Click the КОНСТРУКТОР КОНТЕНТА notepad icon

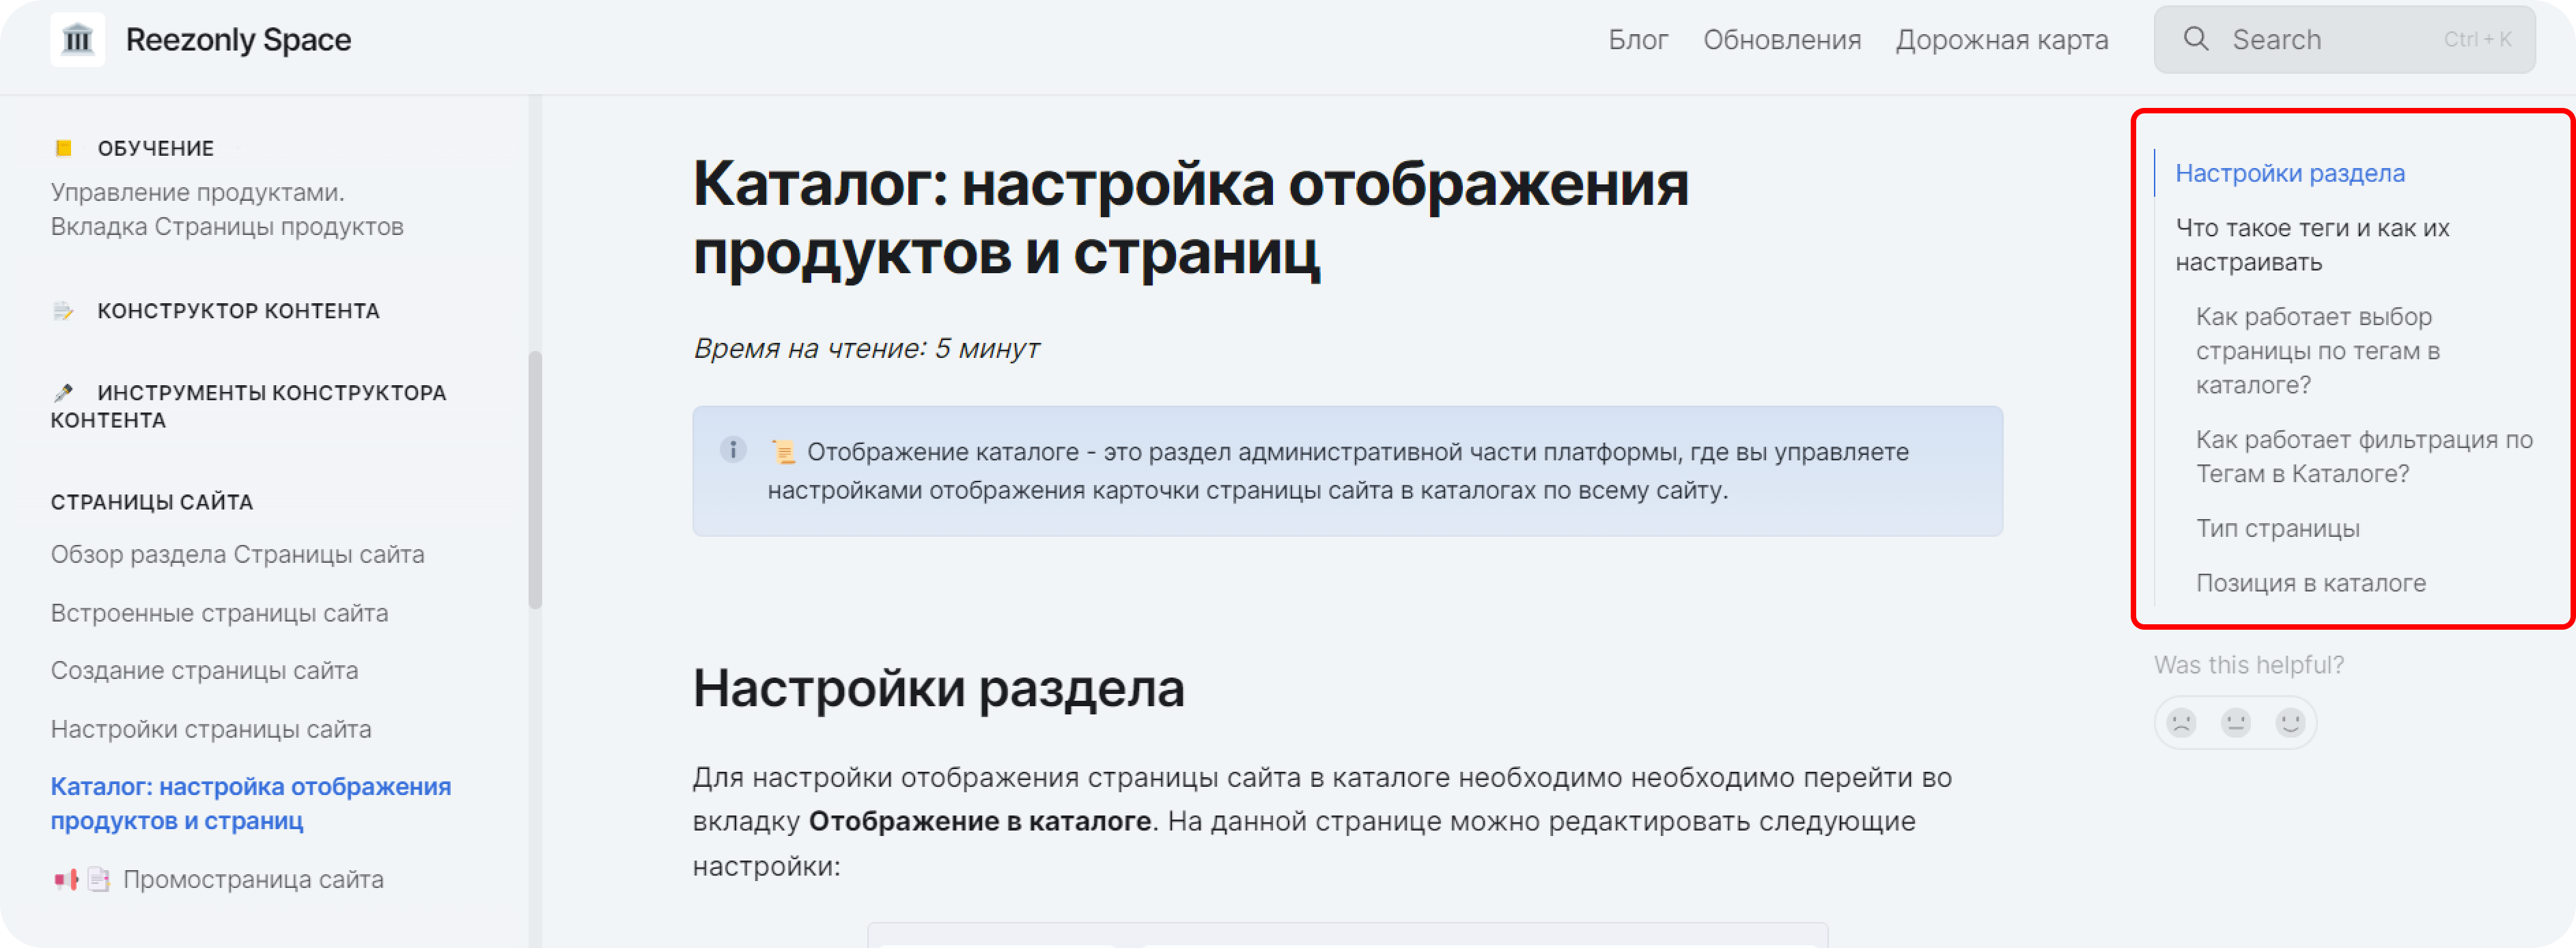coord(64,311)
